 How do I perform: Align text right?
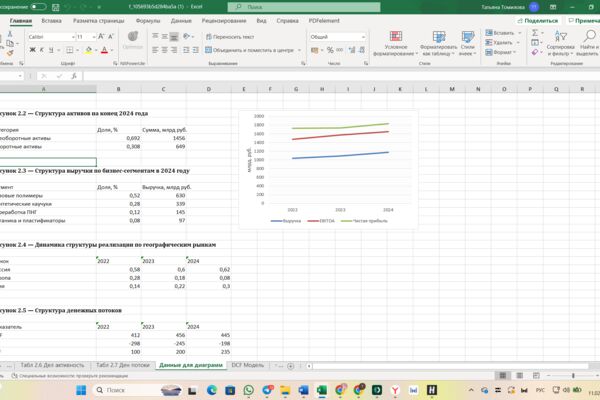174,50
